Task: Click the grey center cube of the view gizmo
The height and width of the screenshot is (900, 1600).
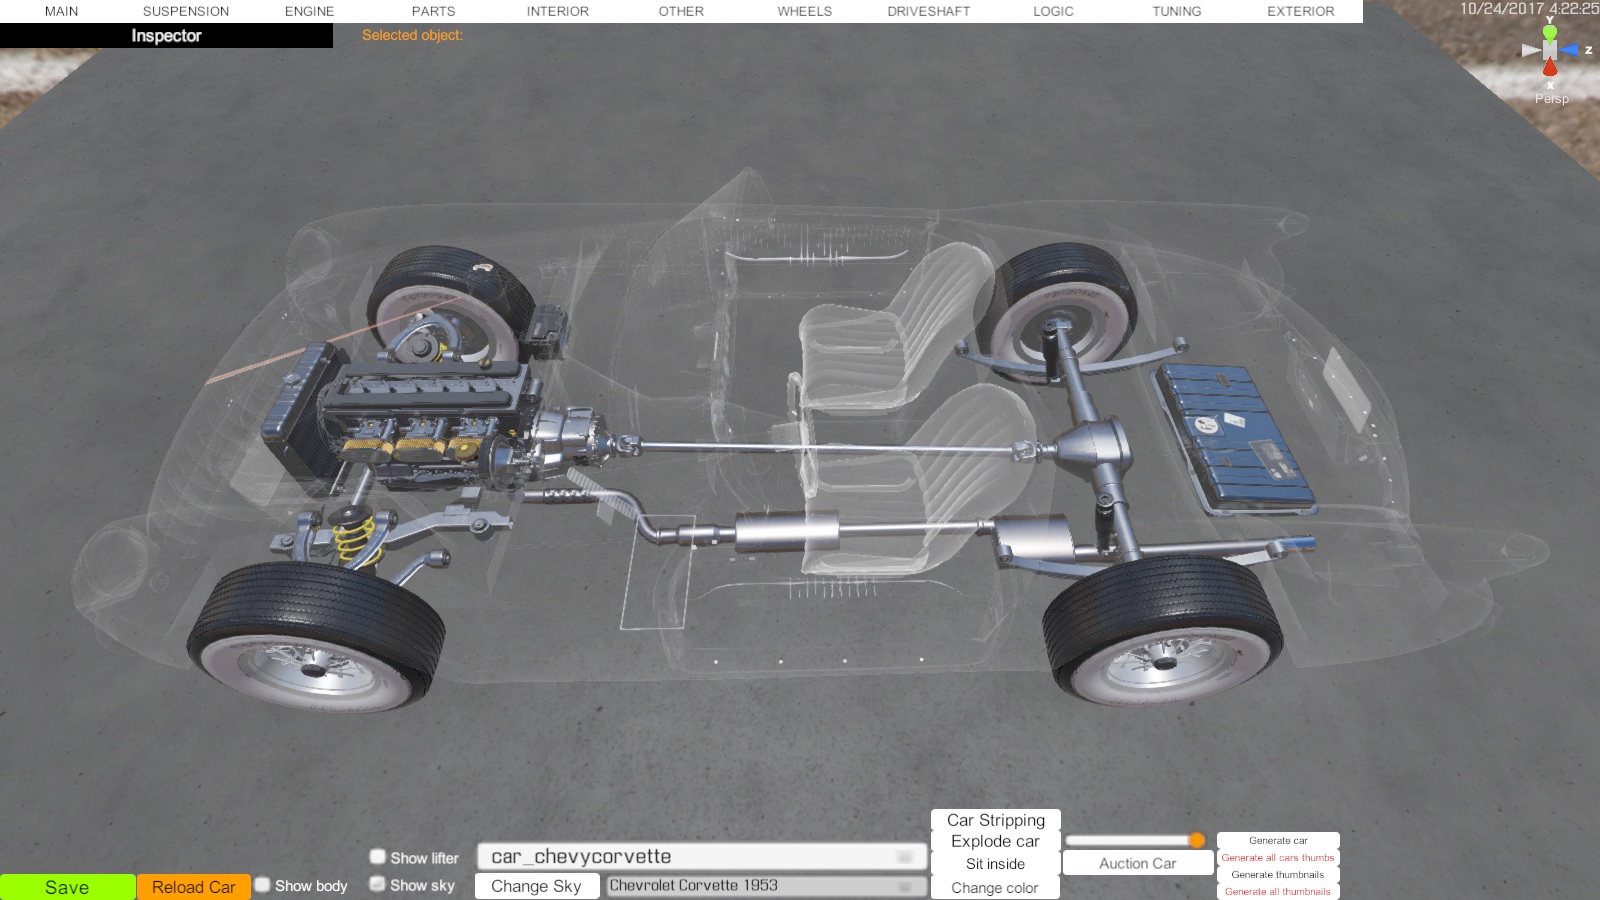Action: coord(1550,50)
